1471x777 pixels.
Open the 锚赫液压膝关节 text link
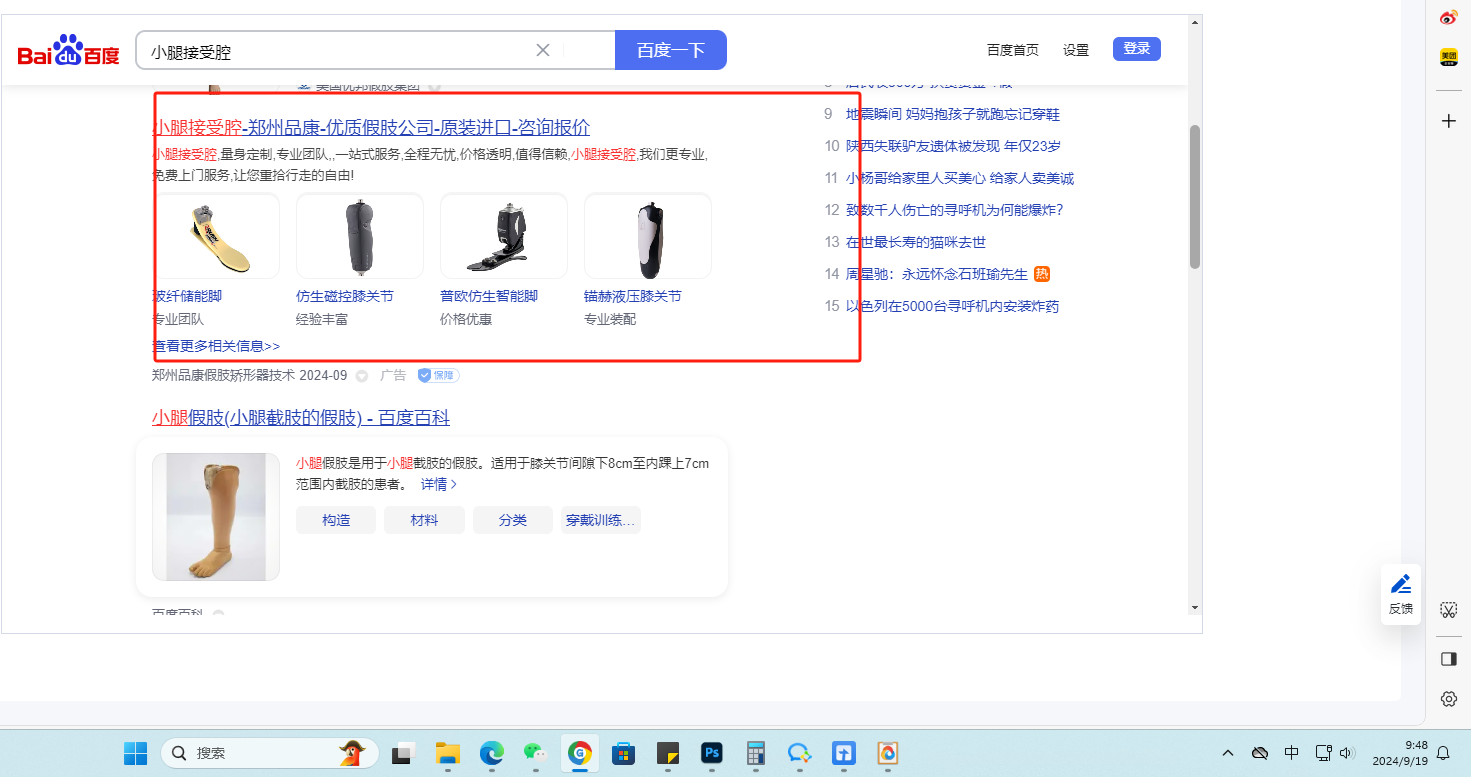(633, 297)
